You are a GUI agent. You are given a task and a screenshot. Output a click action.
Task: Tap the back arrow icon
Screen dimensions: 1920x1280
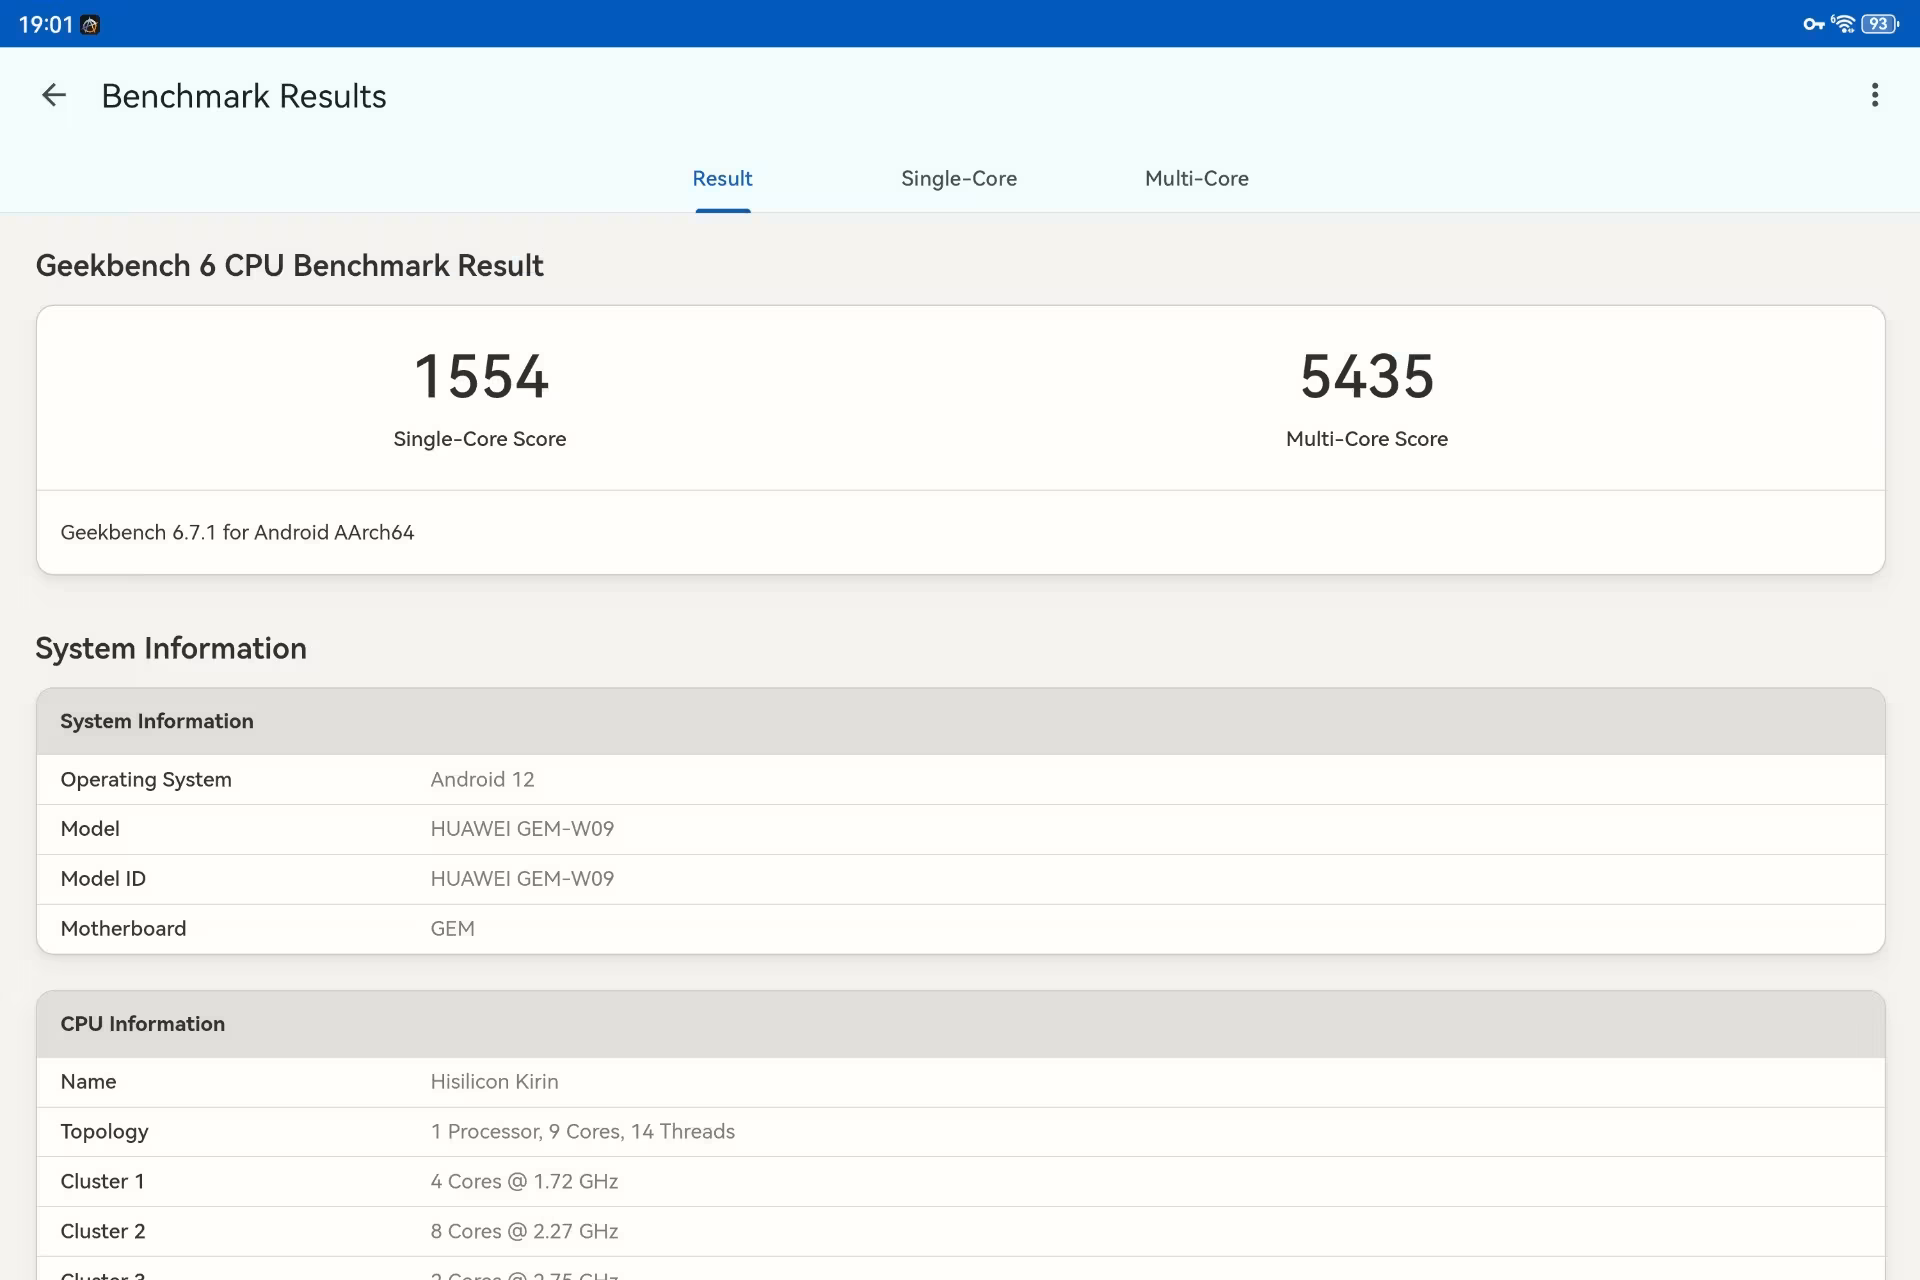point(53,95)
